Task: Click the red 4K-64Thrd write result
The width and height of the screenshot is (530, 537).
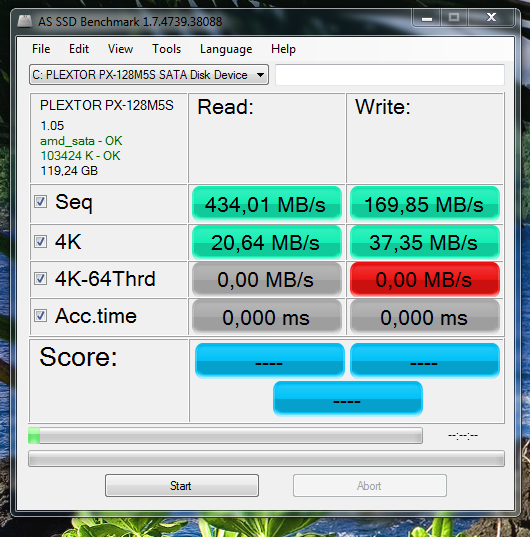Action: pyautogui.click(x=425, y=279)
